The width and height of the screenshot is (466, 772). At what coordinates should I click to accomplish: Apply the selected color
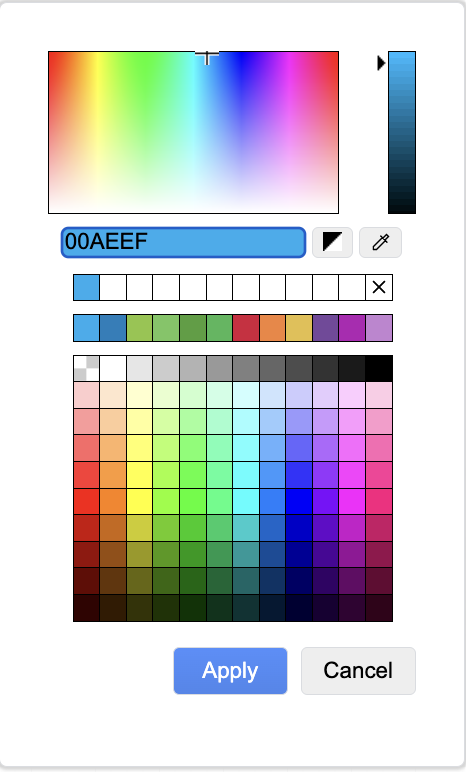[231, 671]
